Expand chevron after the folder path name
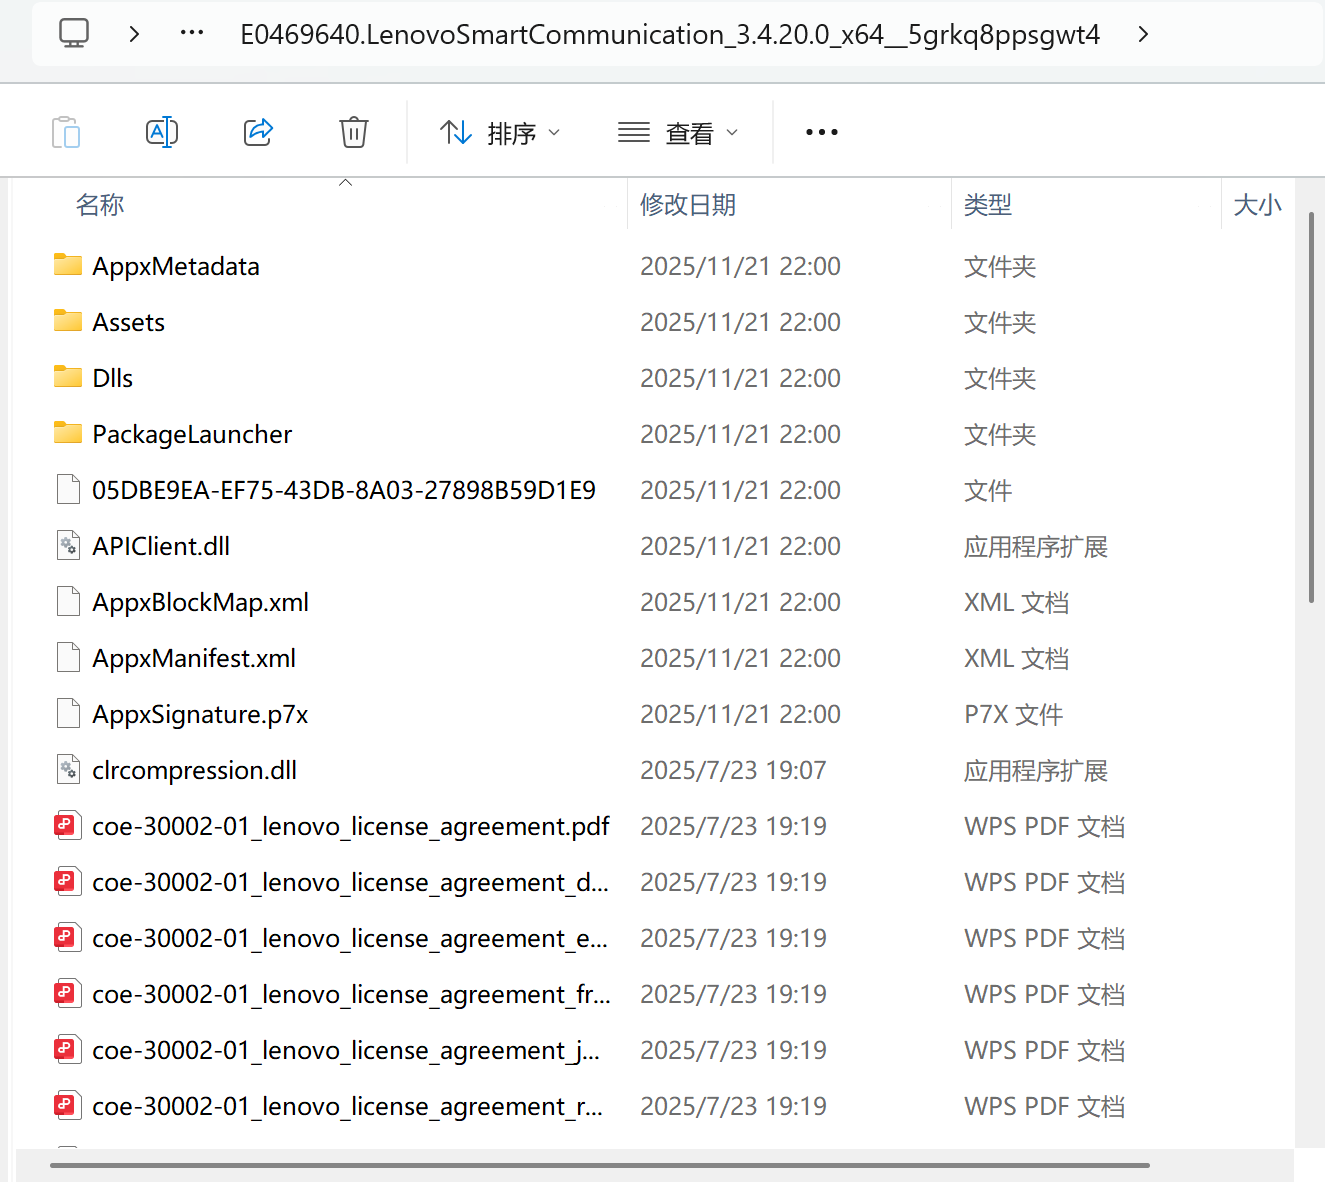The width and height of the screenshot is (1325, 1184). pos(1143,34)
